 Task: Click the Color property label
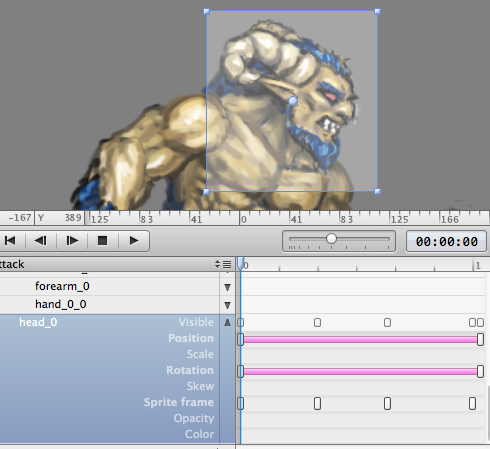point(199,434)
